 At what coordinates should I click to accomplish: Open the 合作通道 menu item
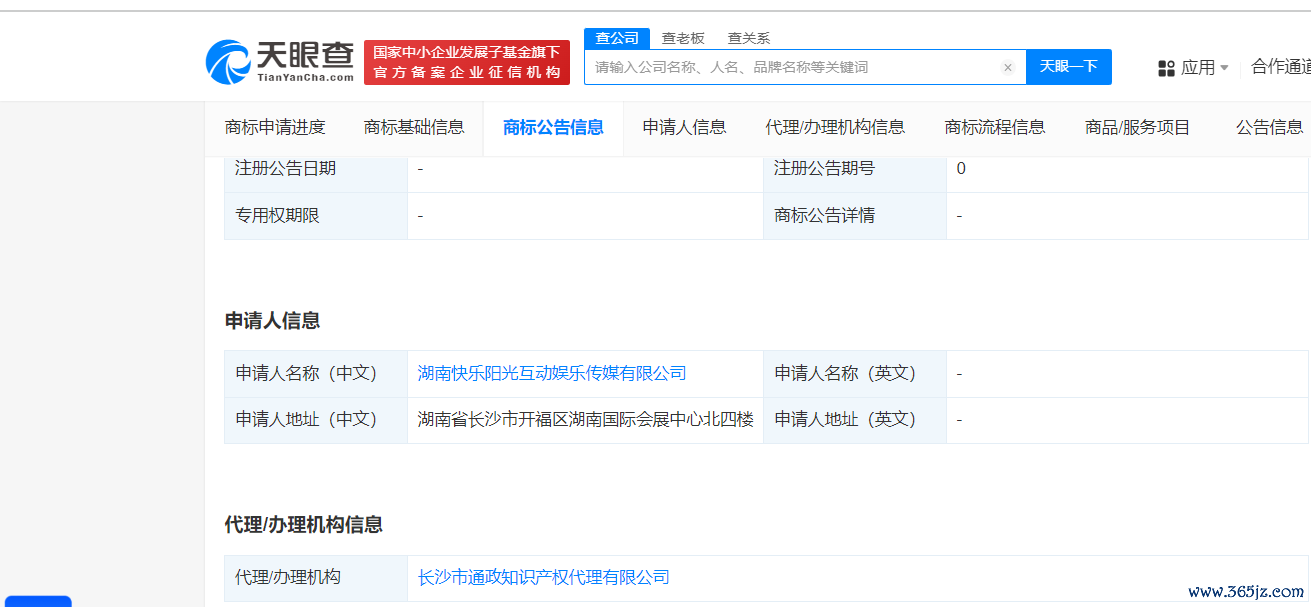pyautogui.click(x=1280, y=67)
